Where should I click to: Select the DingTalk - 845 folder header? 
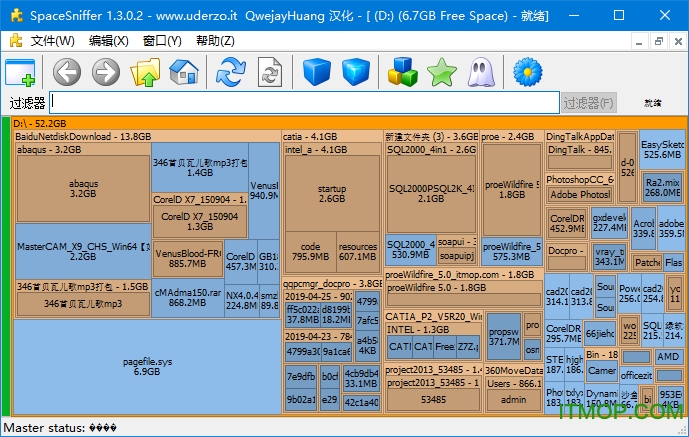click(580, 150)
